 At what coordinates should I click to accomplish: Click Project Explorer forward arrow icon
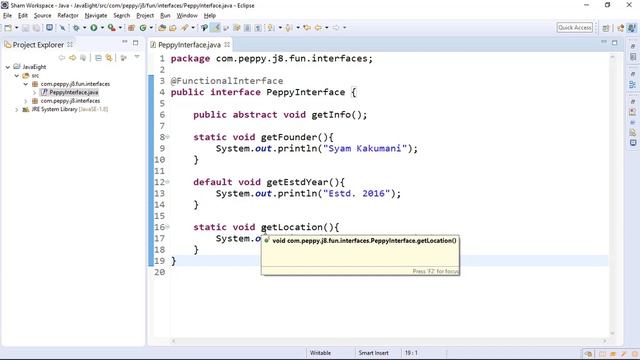[73, 58]
